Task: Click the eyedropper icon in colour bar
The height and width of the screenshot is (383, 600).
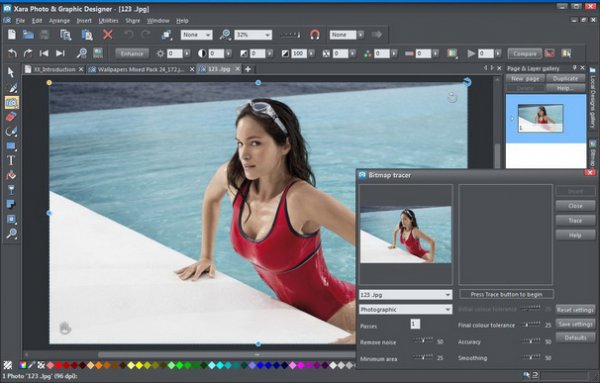Action: (32, 365)
